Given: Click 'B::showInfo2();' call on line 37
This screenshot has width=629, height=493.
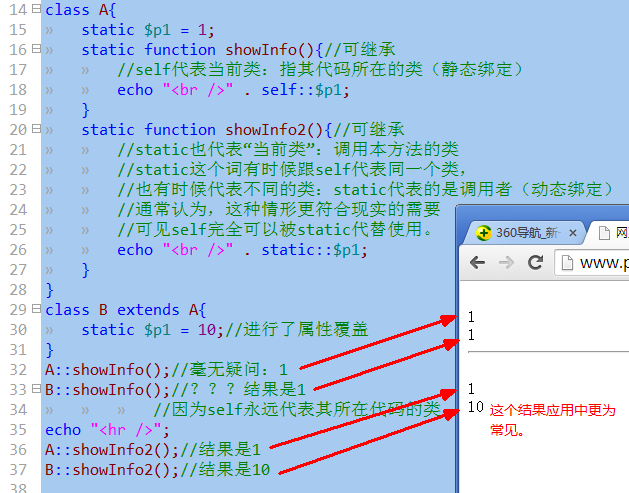Looking at the screenshot, I should (112, 470).
